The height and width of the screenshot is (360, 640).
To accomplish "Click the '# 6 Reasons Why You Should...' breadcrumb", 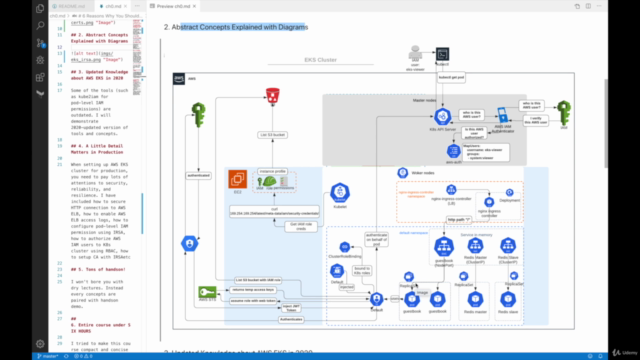I will coord(108,16).
